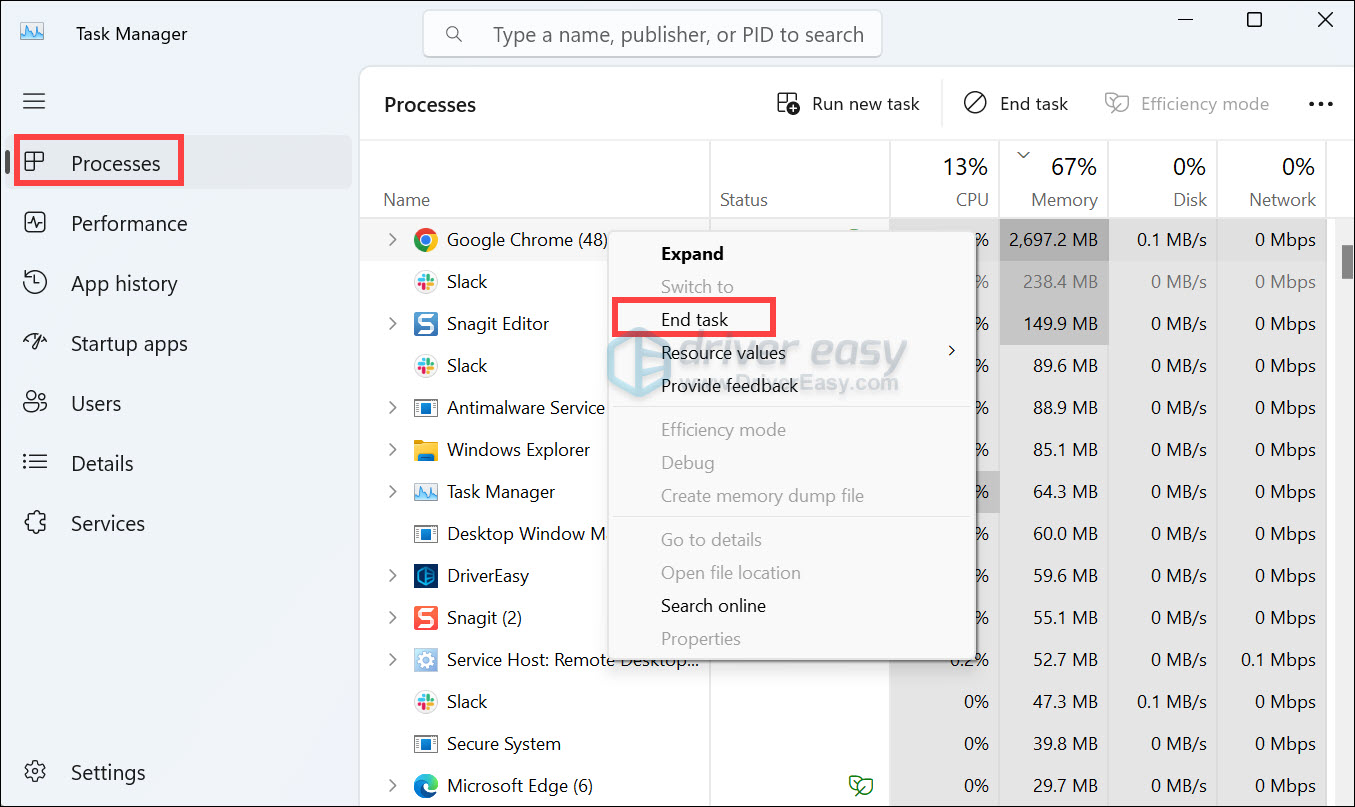Select the Secure System process name
Image resolution: width=1355 pixels, height=807 pixels.
tap(503, 744)
